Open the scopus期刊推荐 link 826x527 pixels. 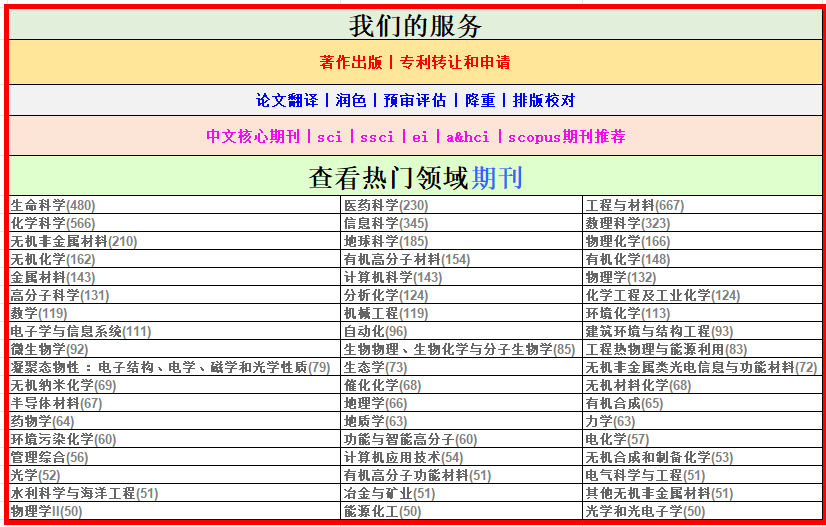(x=567, y=136)
